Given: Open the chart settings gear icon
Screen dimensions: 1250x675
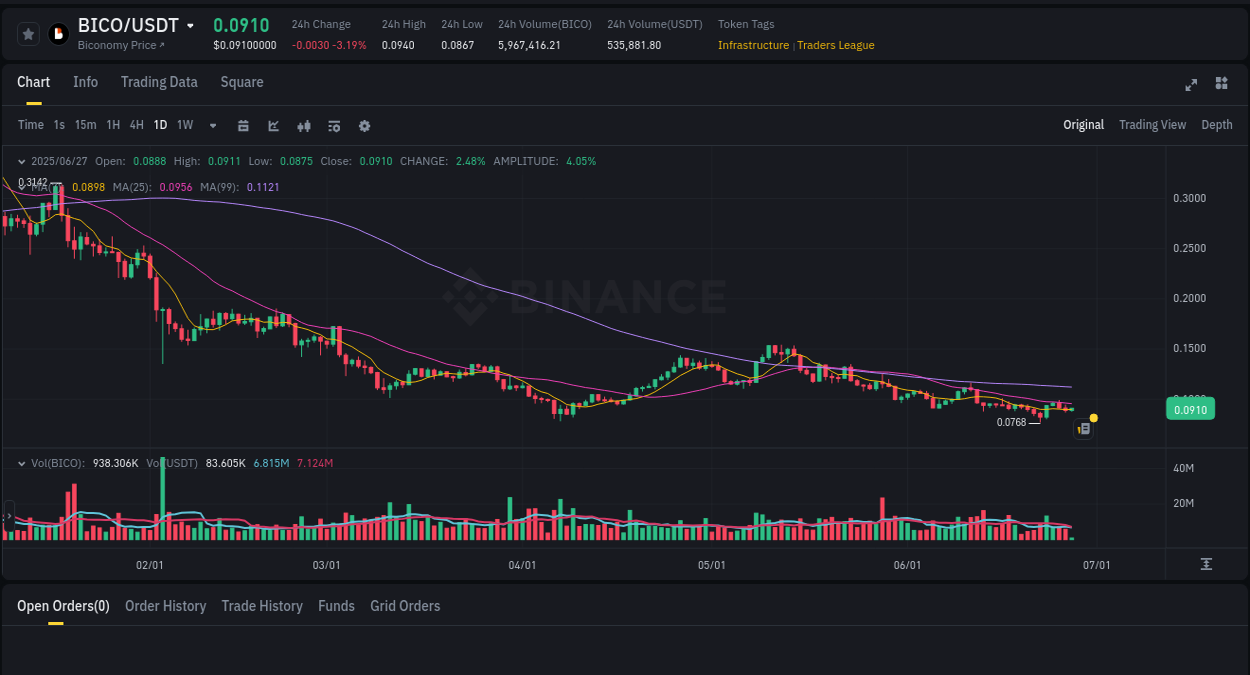Looking at the screenshot, I should 364,125.
